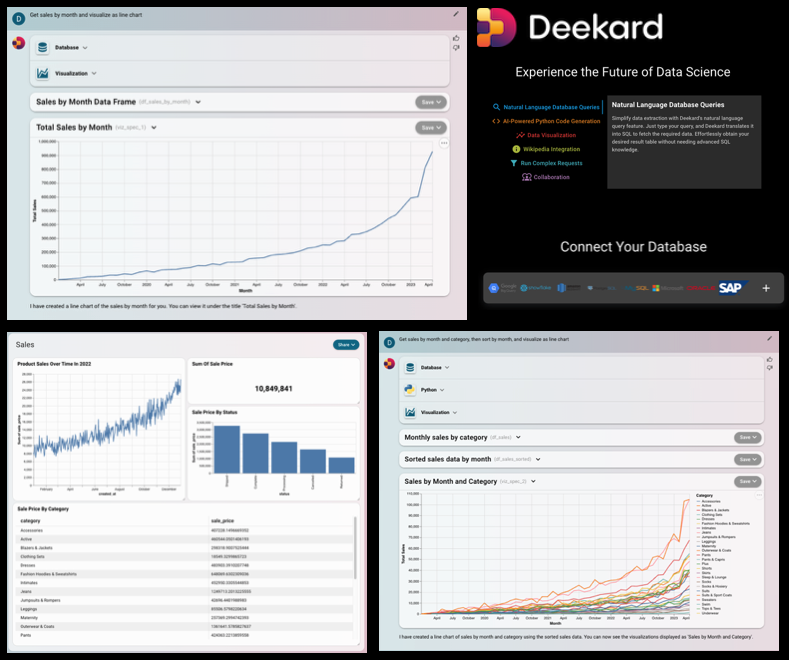Click Save for Total Sales by Month
The width and height of the screenshot is (789, 660).
431,128
